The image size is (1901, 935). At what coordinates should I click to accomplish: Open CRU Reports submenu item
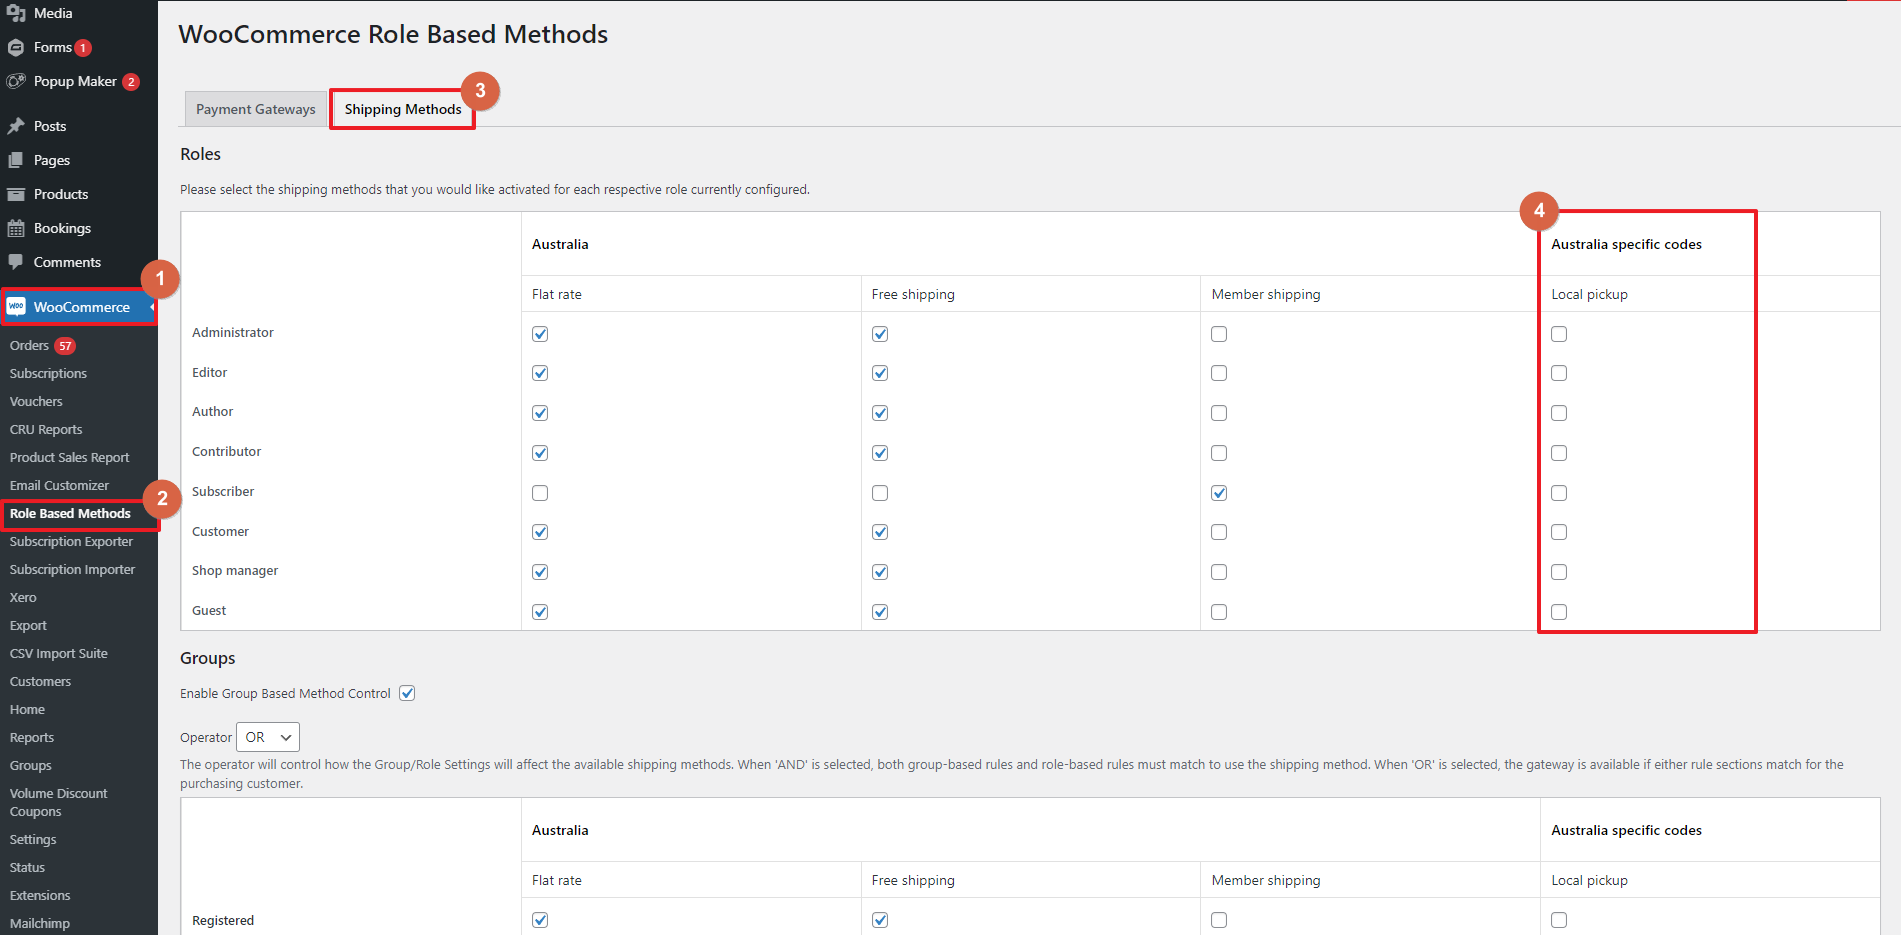(x=46, y=429)
